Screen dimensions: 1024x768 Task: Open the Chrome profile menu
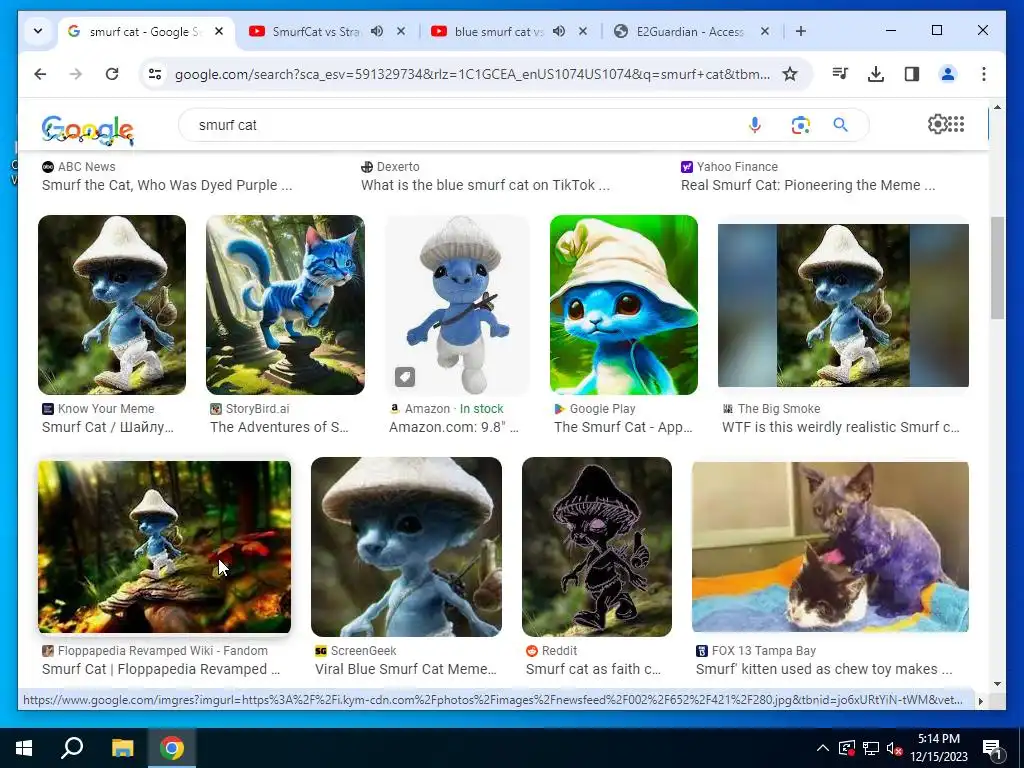coord(948,74)
